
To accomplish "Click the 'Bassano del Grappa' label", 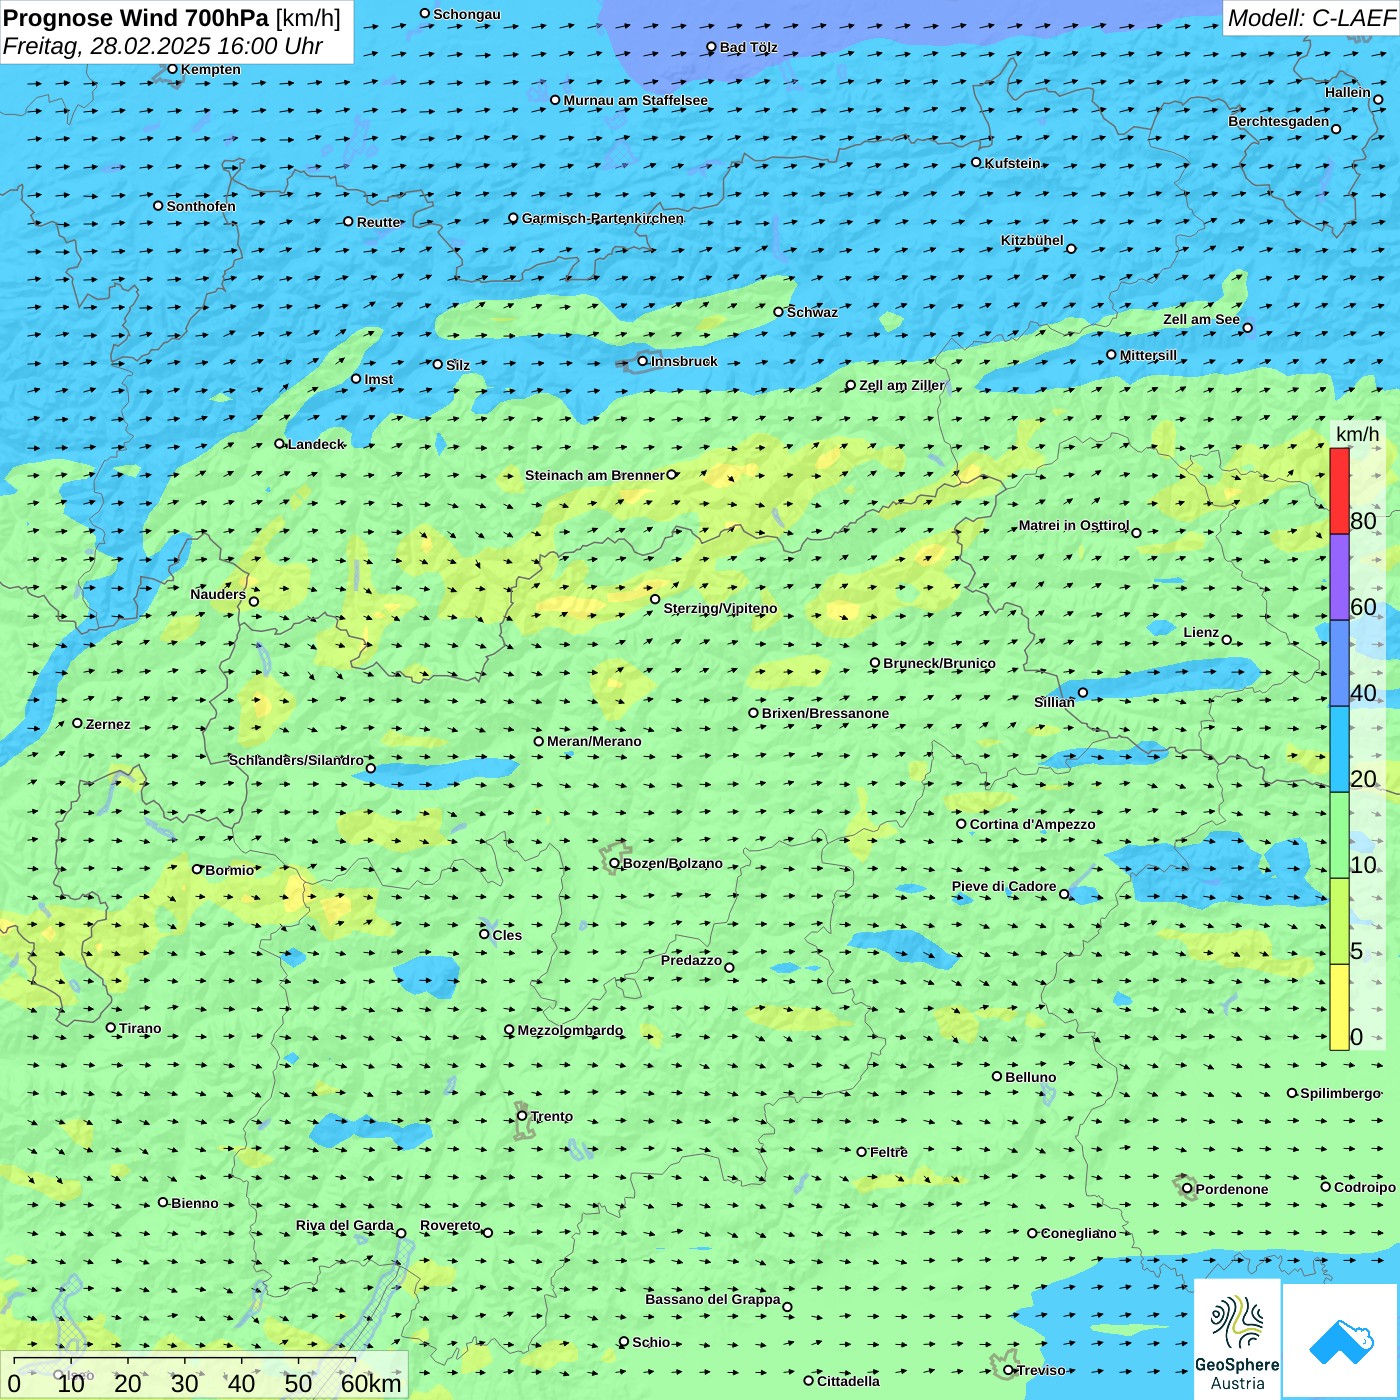I will point(713,1299).
